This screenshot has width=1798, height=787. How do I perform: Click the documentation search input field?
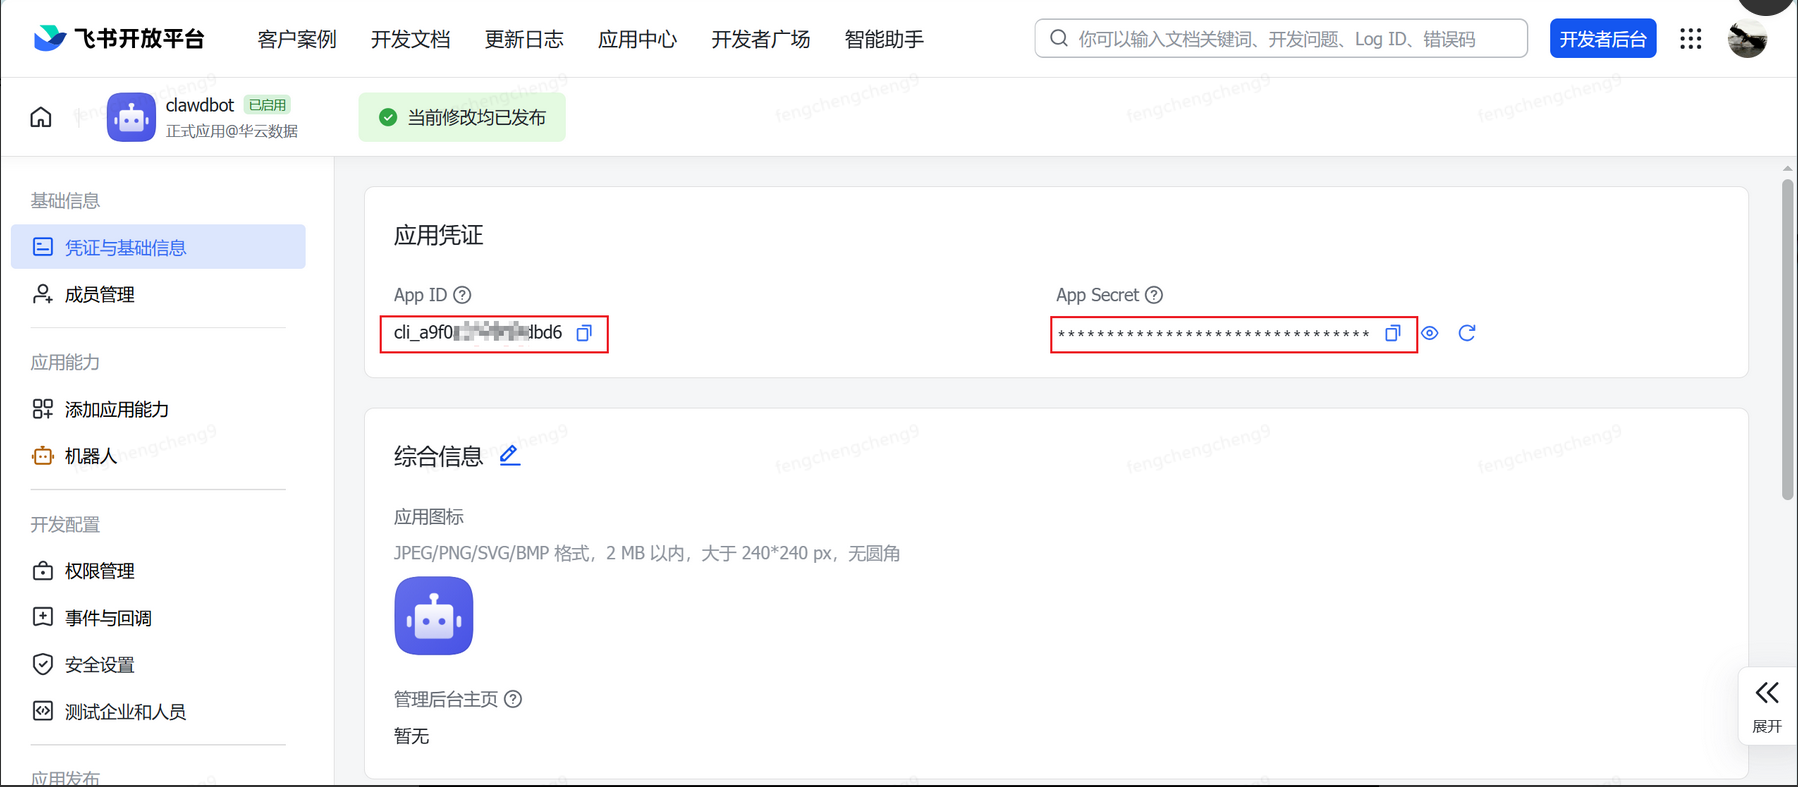point(1281,39)
